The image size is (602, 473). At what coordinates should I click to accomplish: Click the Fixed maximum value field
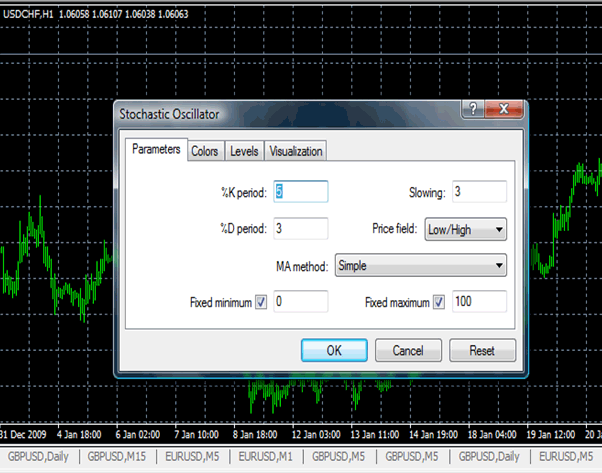[x=479, y=301]
